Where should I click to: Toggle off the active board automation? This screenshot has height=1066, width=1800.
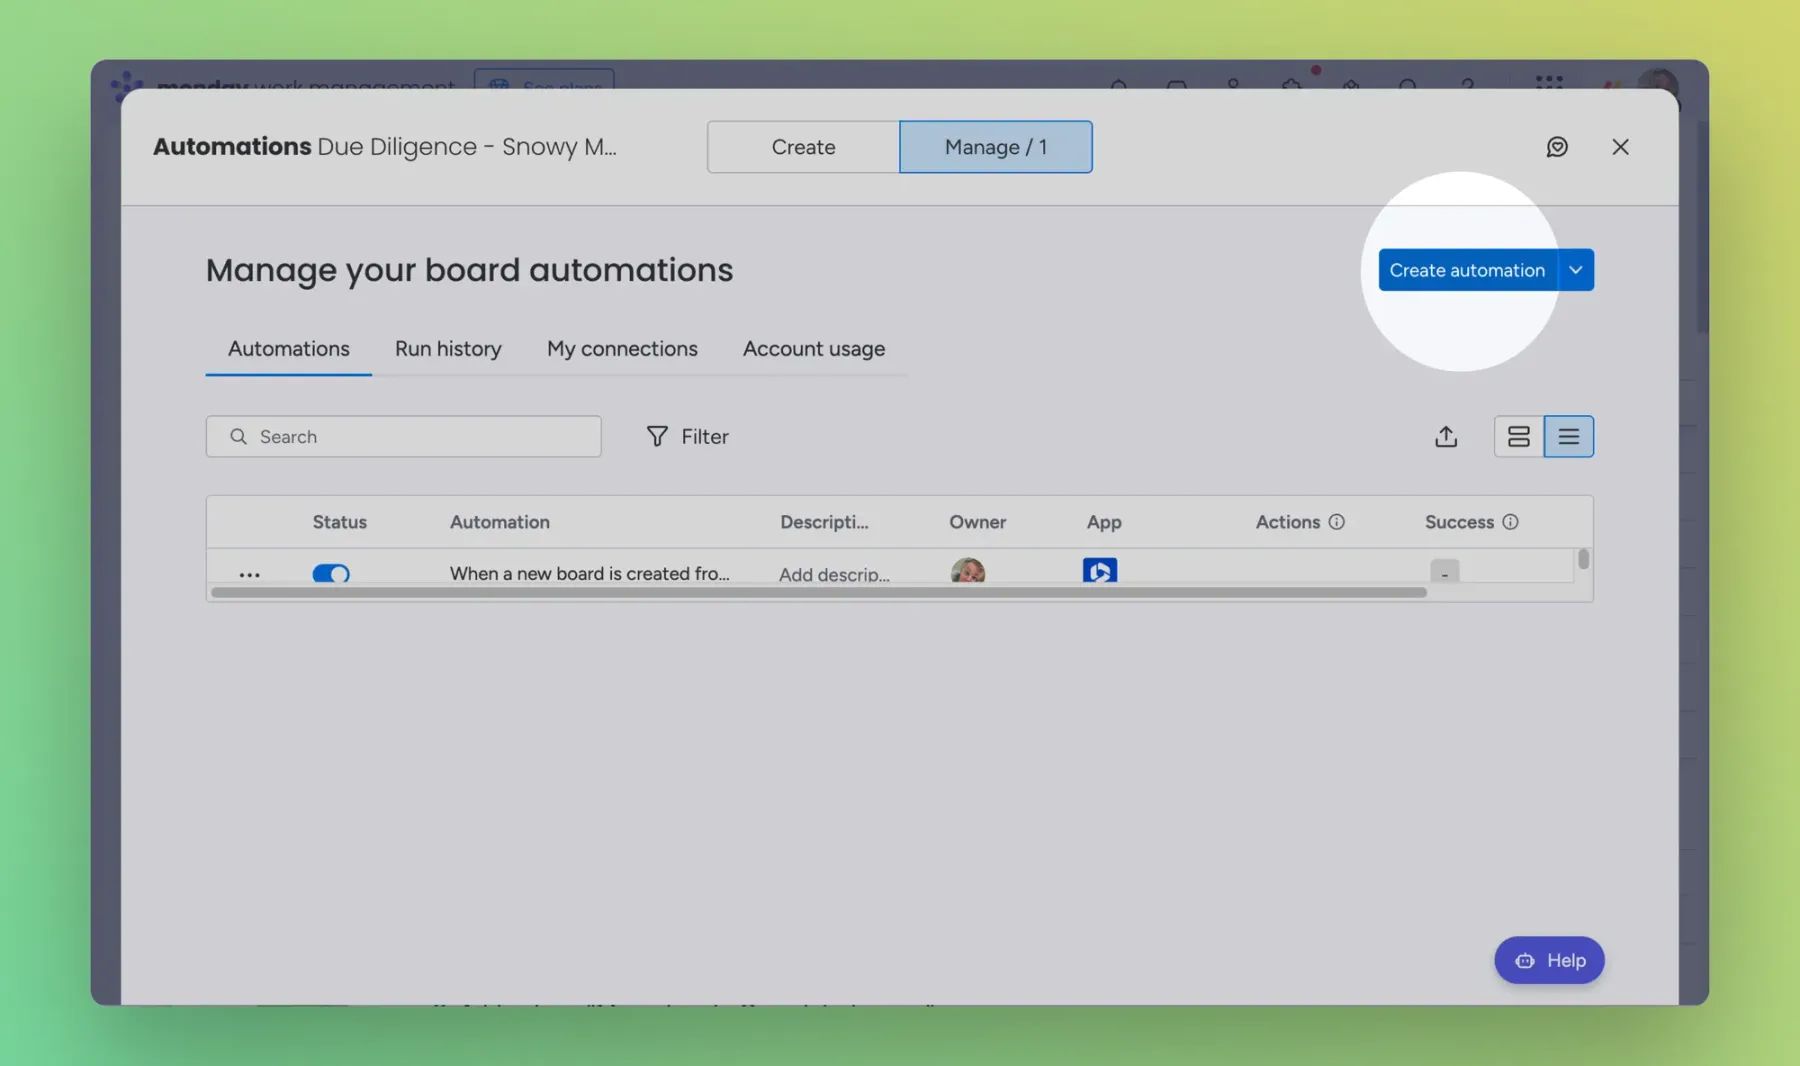point(330,573)
